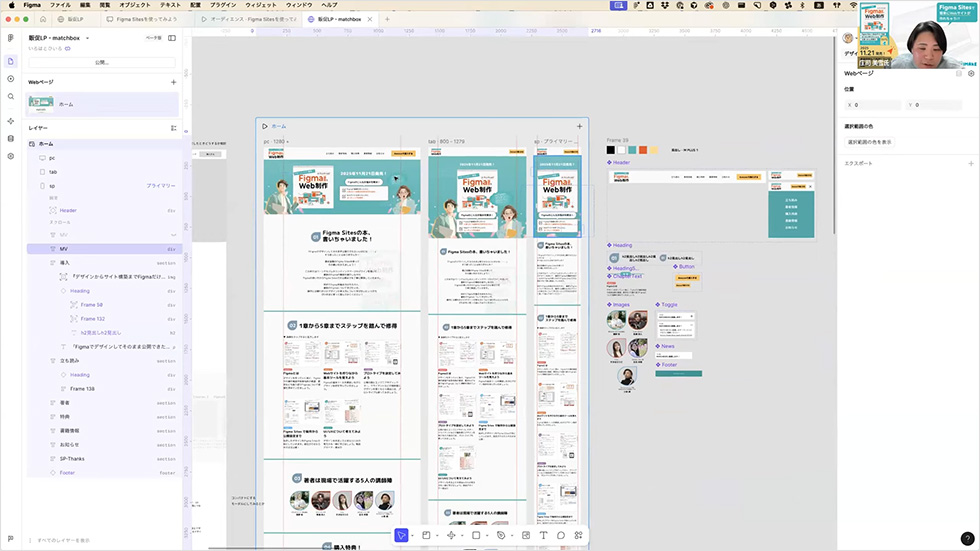Image resolution: width=980 pixels, height=551 pixels.
Task: Open the settings icon in left rail
Action: [x=11, y=156]
